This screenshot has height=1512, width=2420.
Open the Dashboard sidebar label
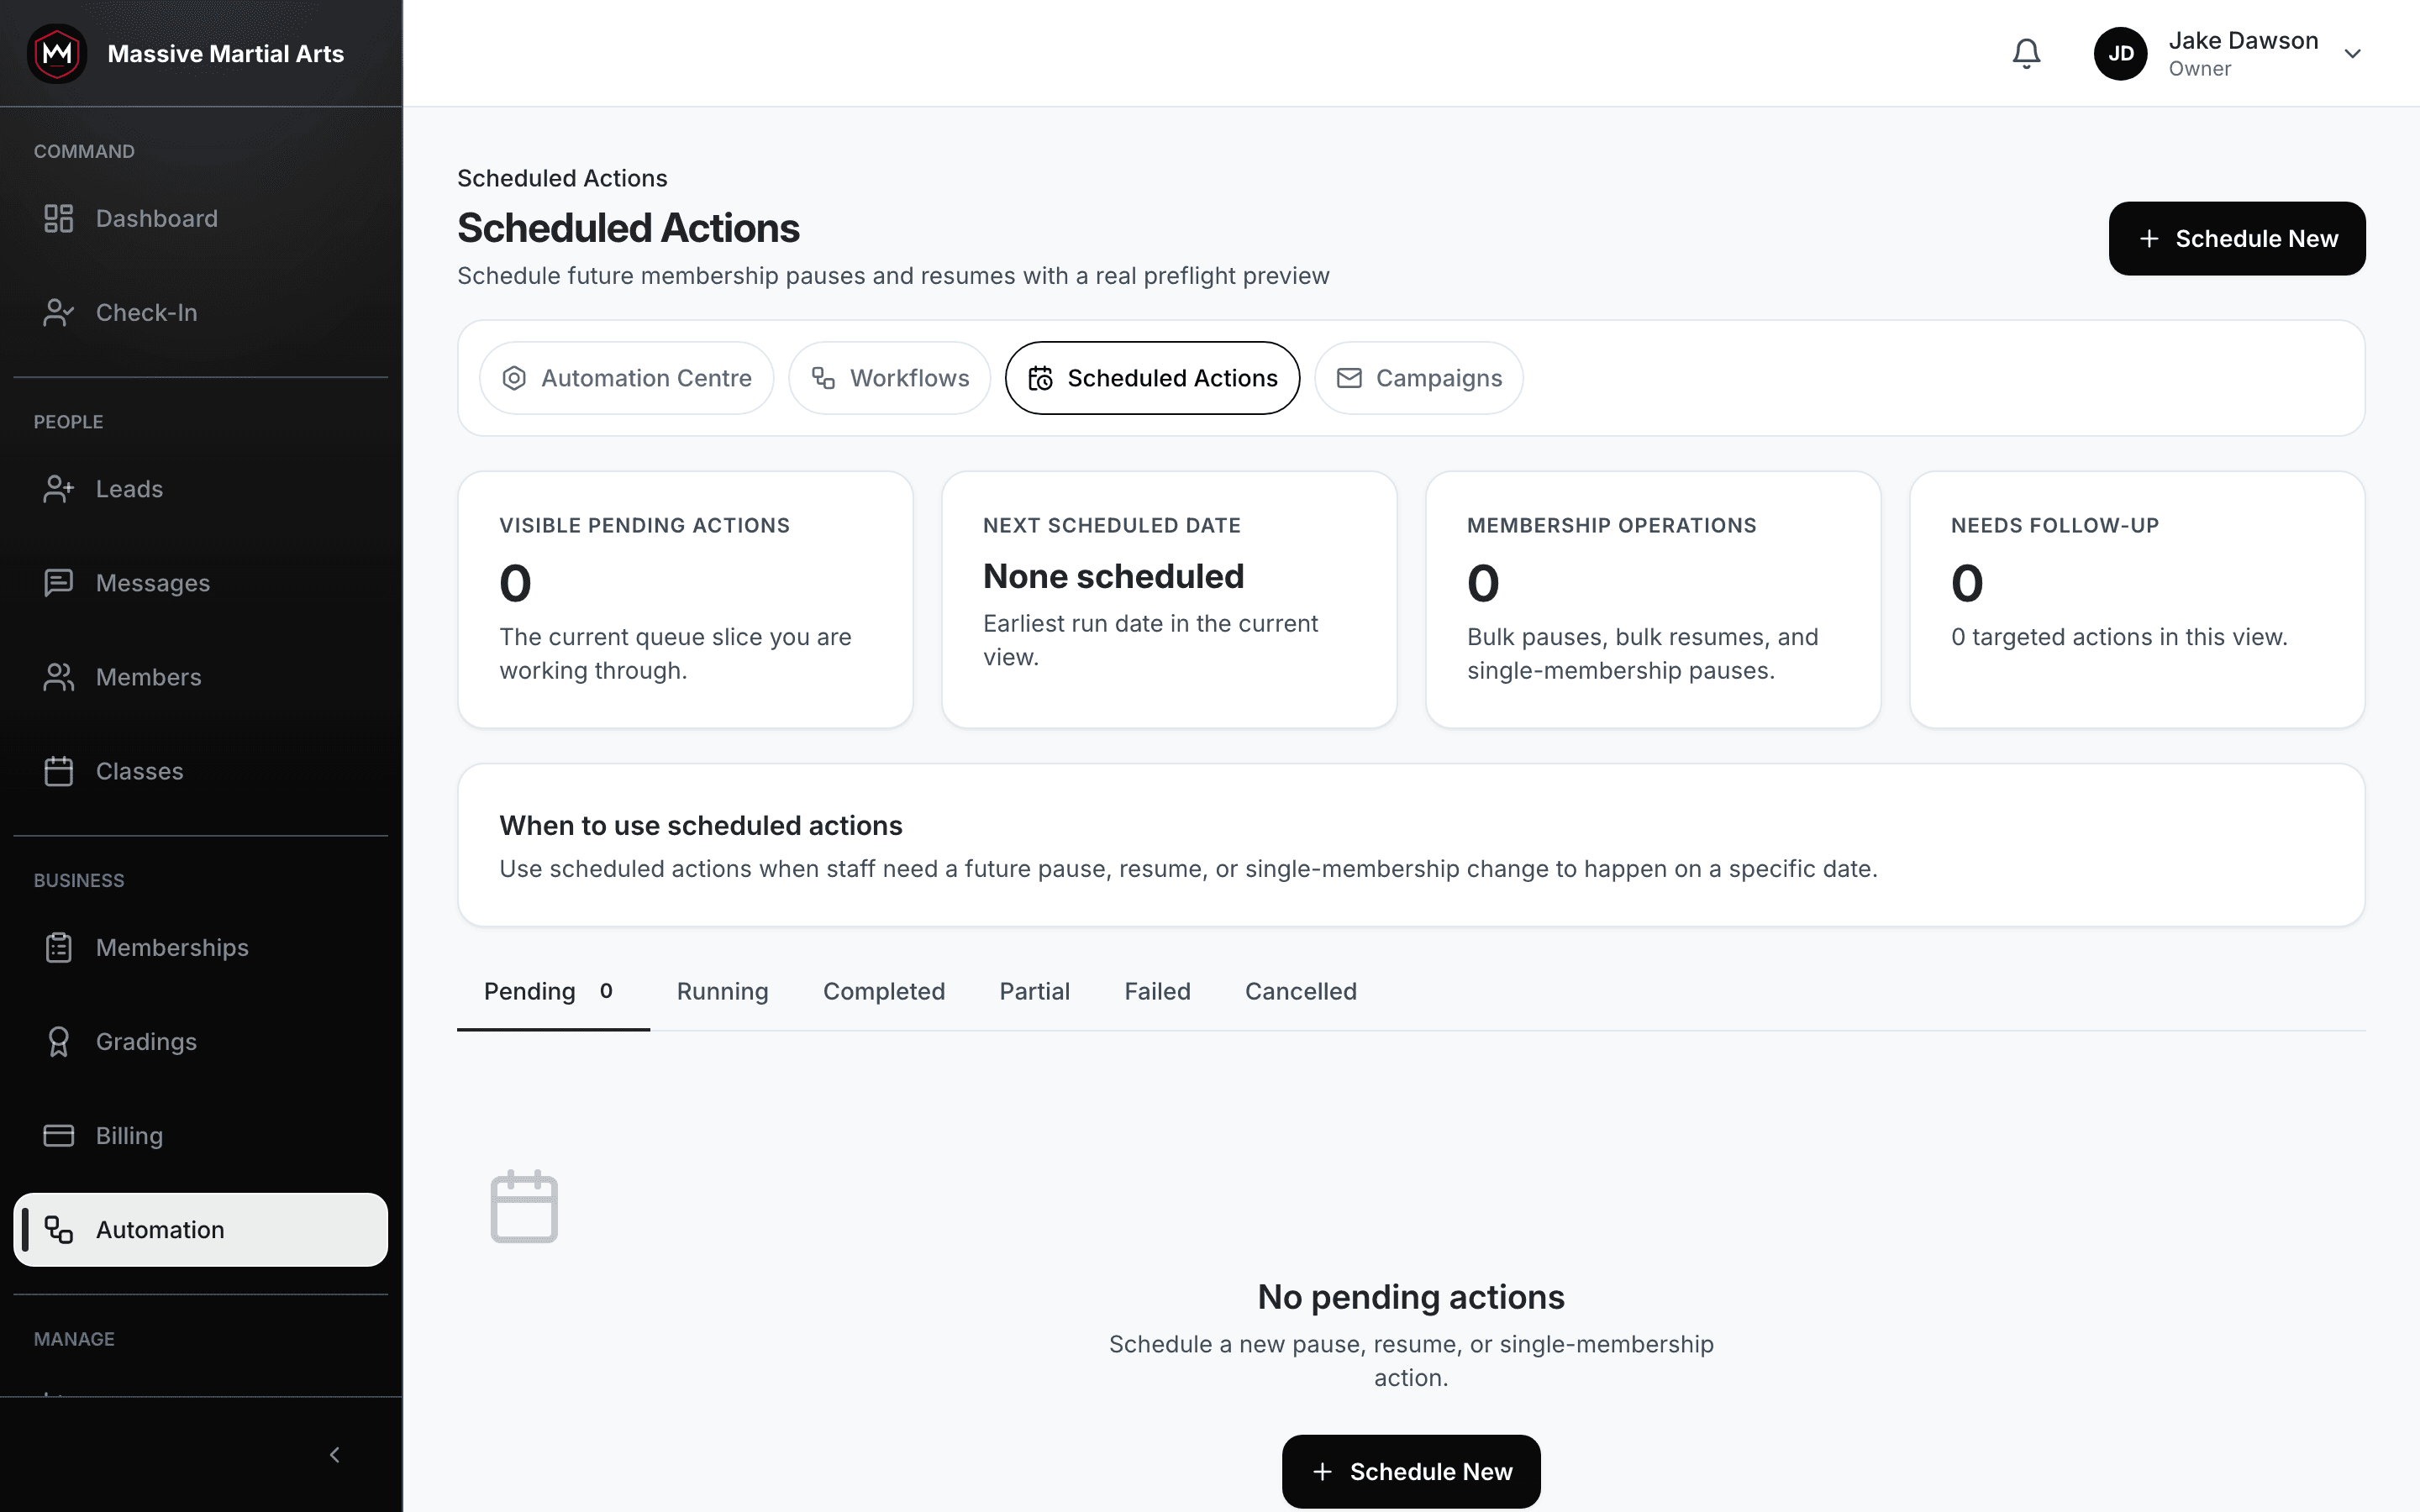[x=157, y=218]
